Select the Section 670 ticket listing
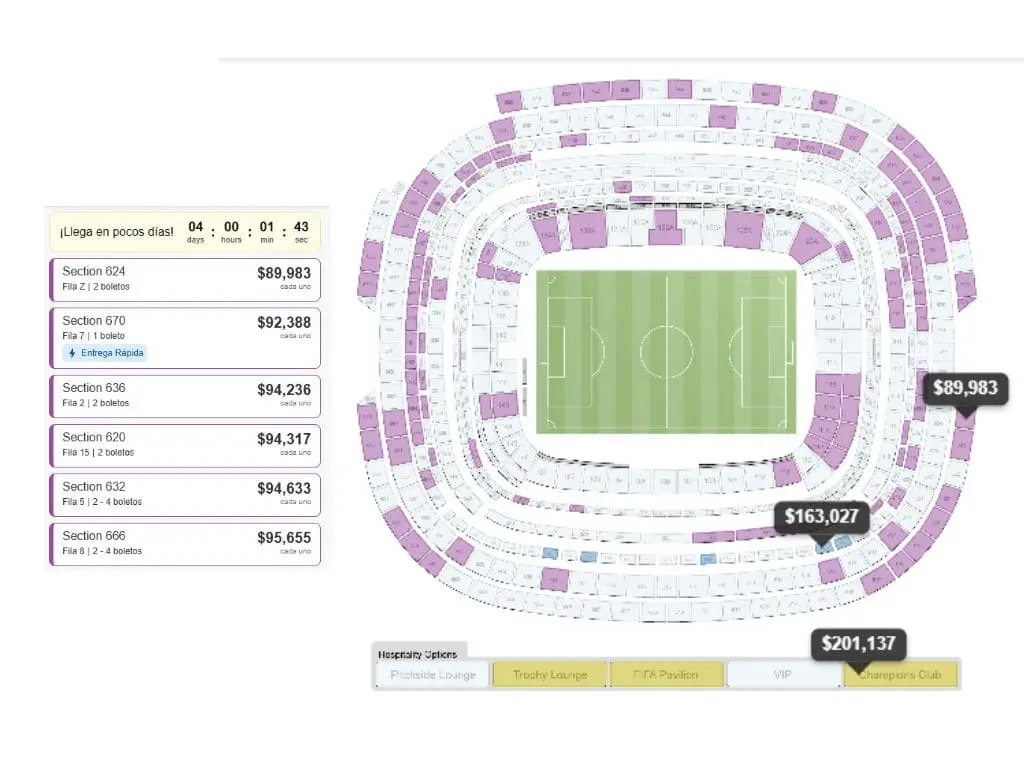The height and width of the screenshot is (768, 1024). [185, 338]
